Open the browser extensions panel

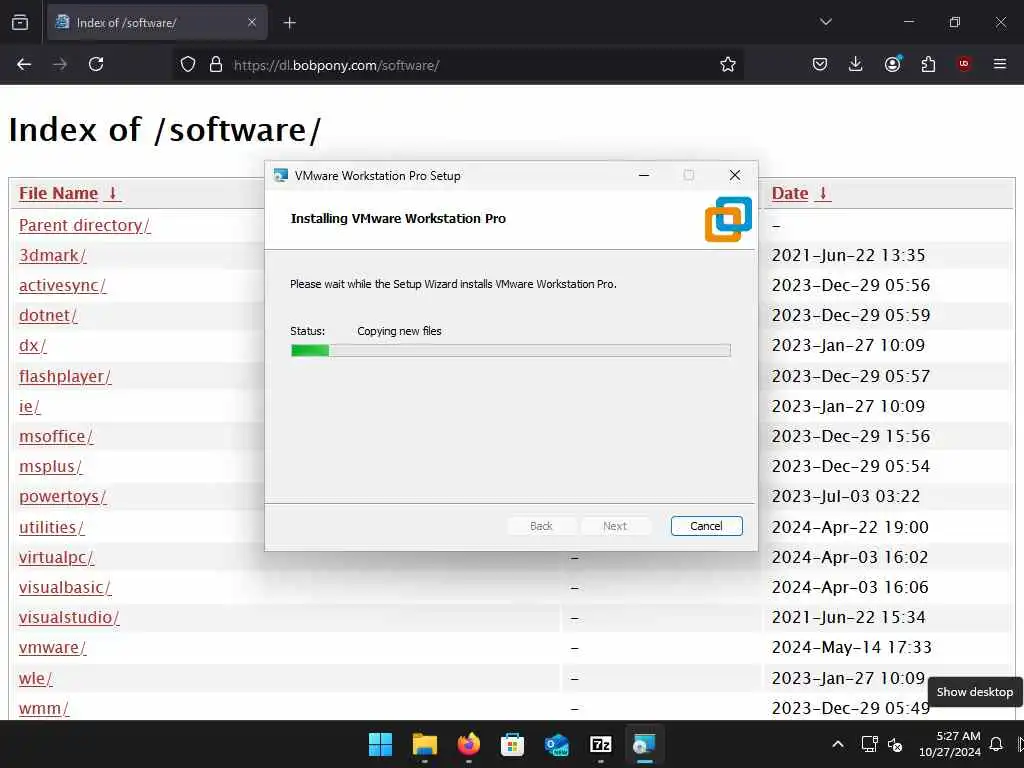tap(928, 64)
